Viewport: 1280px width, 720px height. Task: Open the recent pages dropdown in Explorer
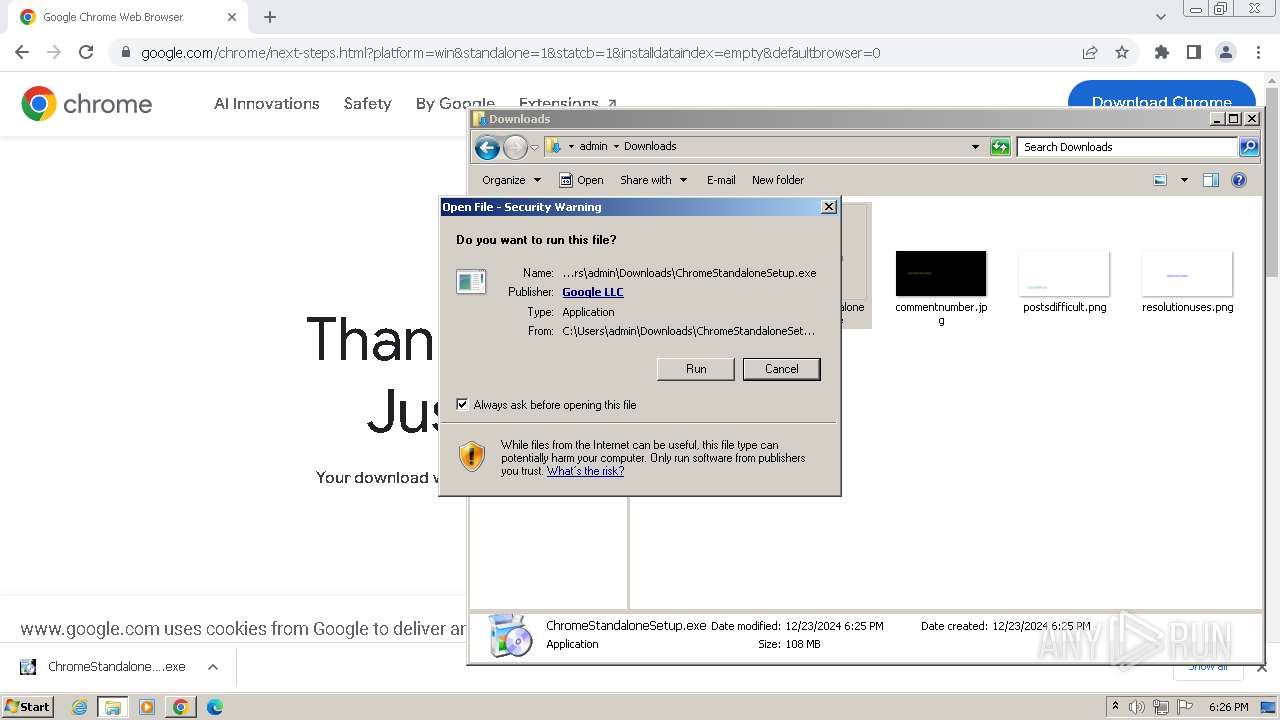click(535, 147)
